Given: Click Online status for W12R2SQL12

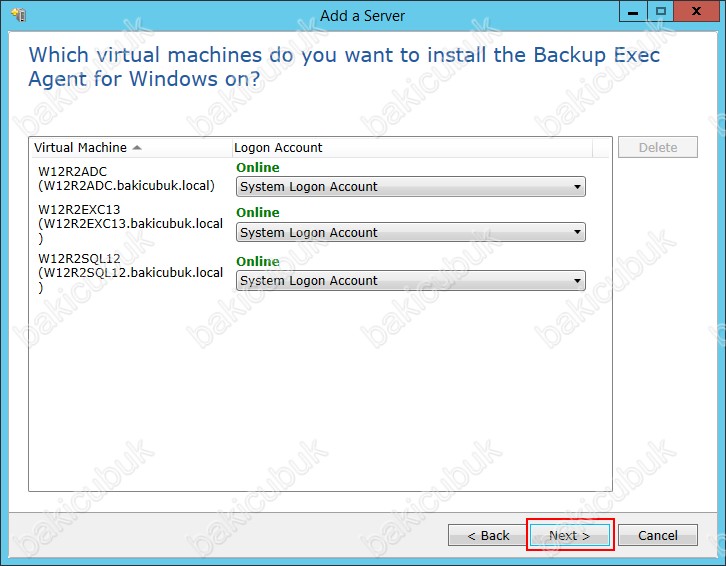Looking at the screenshot, I should 258,261.
